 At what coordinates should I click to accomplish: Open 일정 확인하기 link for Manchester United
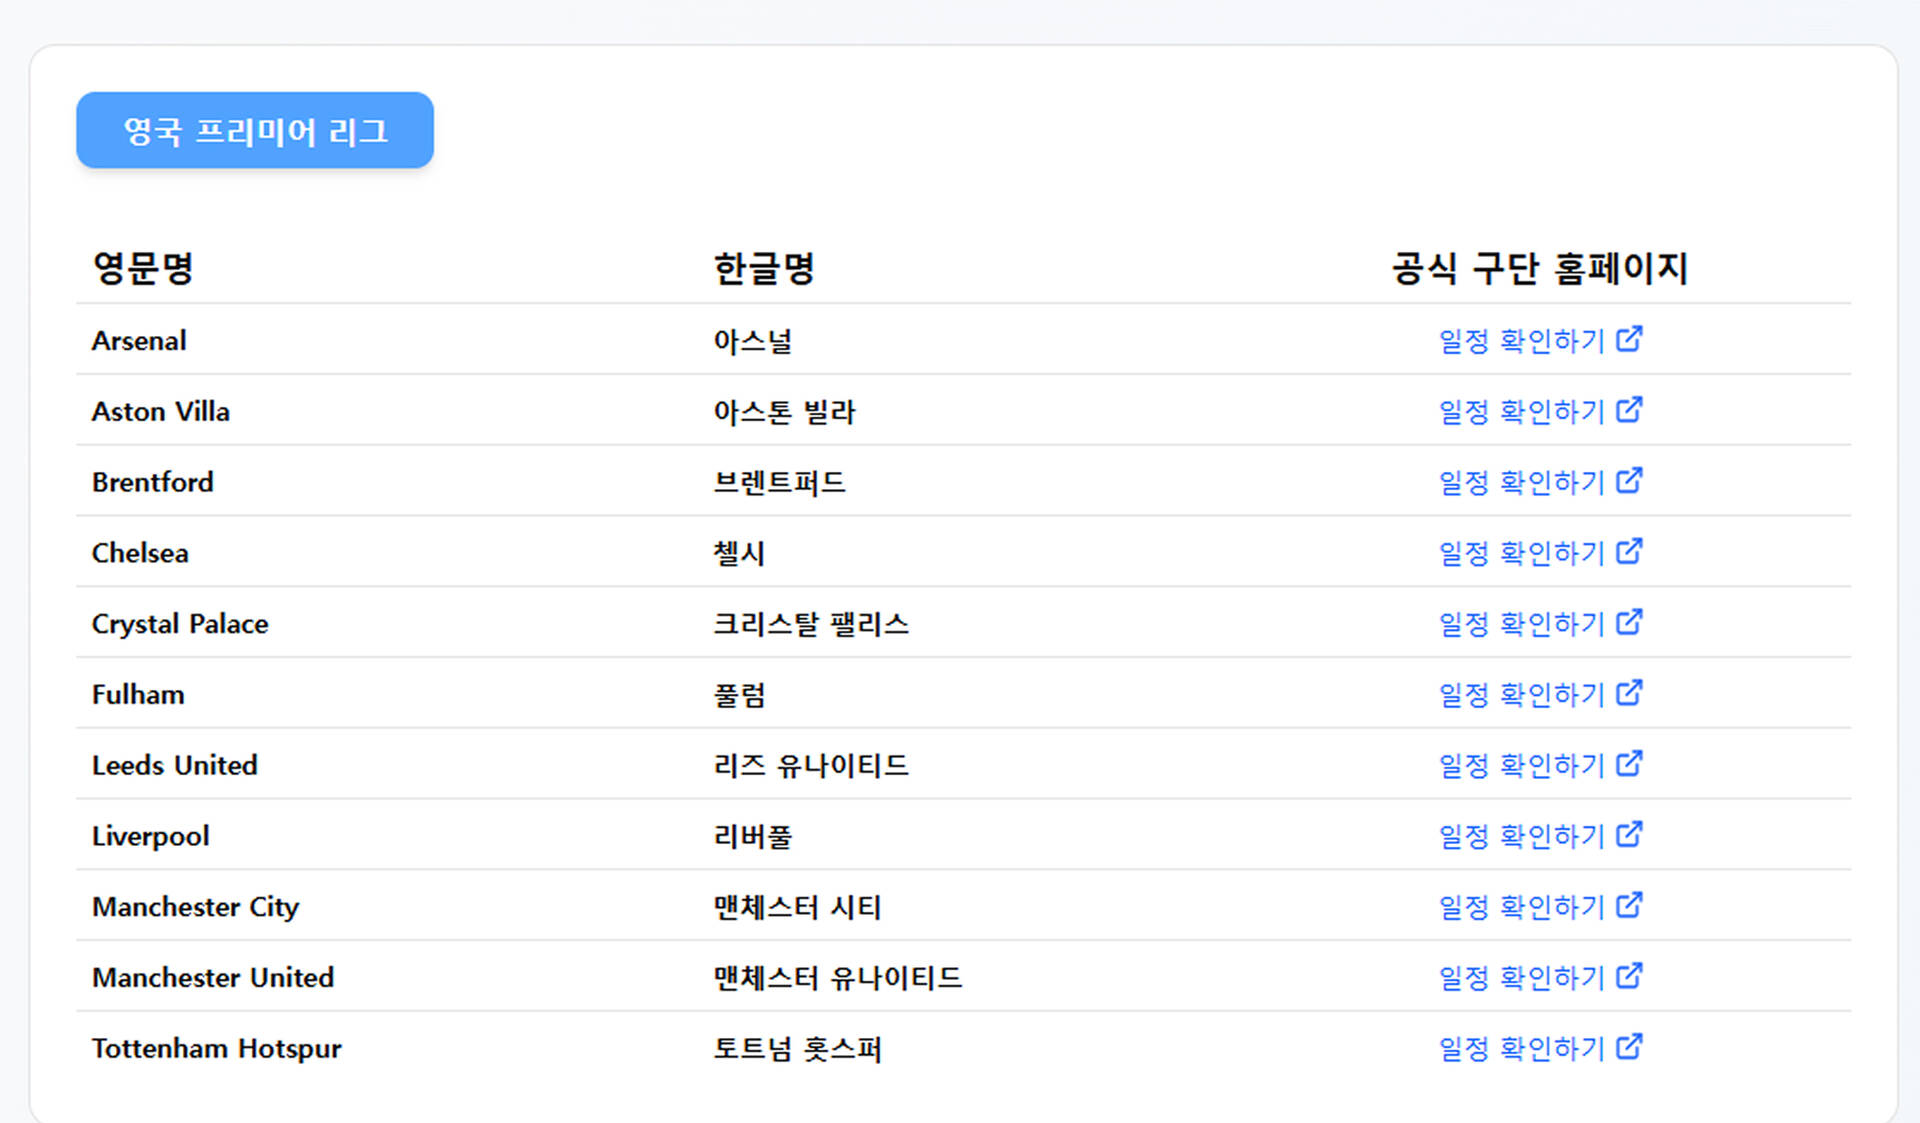click(x=1540, y=977)
